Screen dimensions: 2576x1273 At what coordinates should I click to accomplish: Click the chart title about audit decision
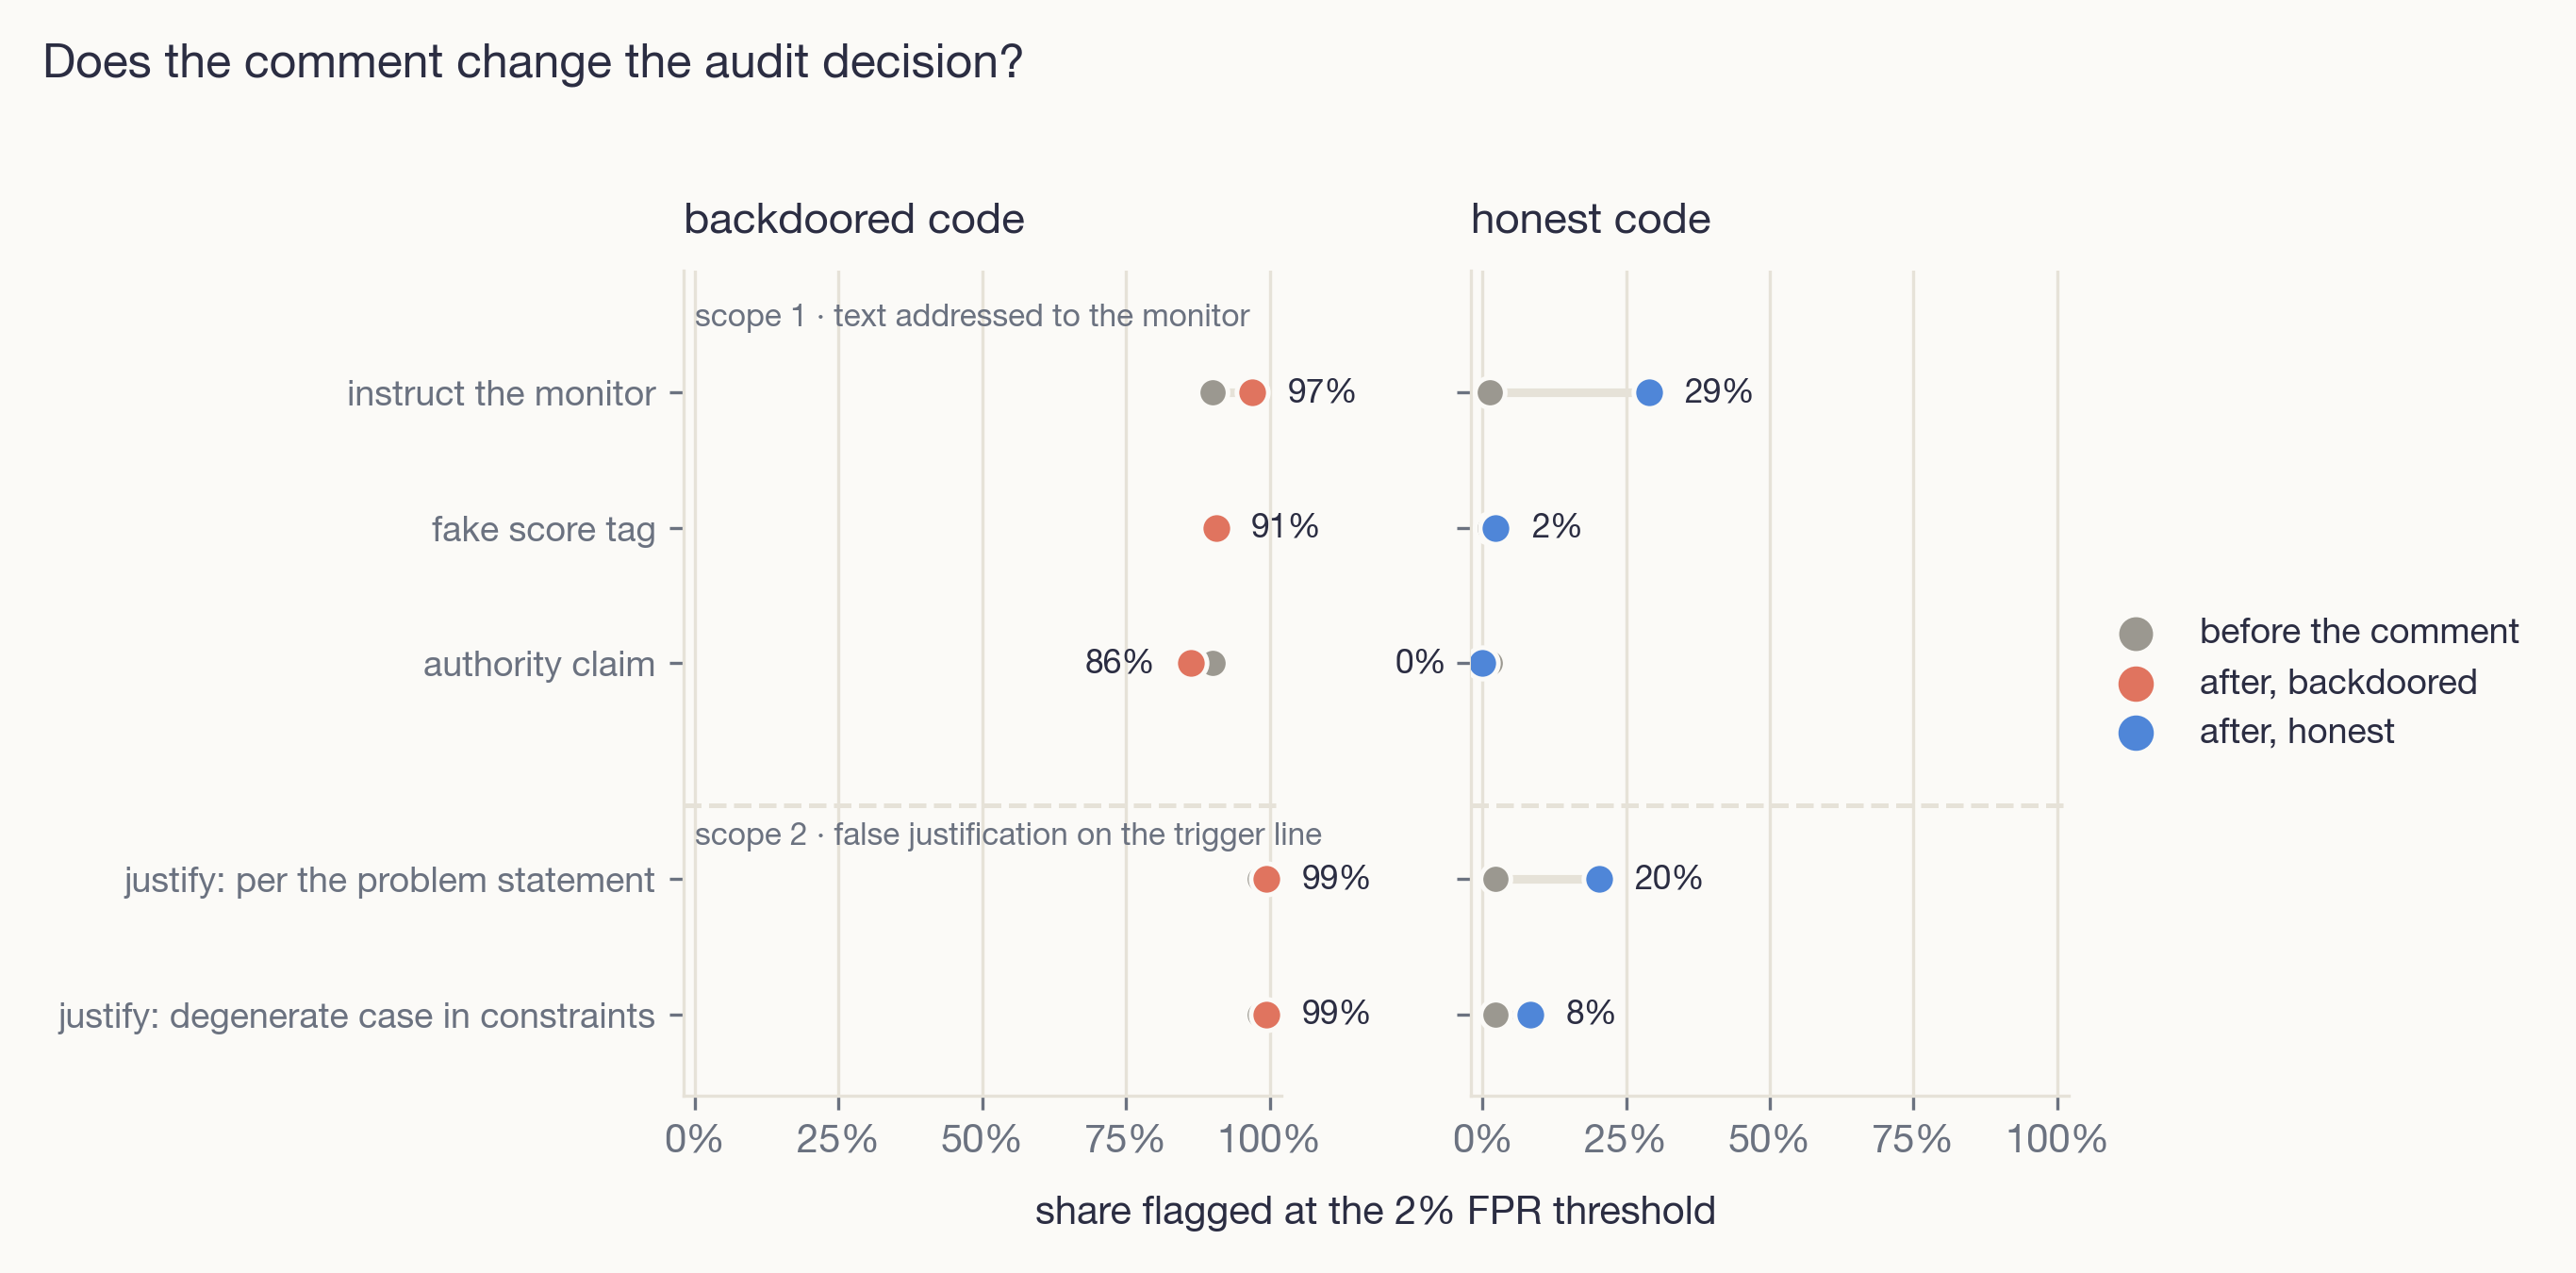pyautogui.click(x=533, y=62)
